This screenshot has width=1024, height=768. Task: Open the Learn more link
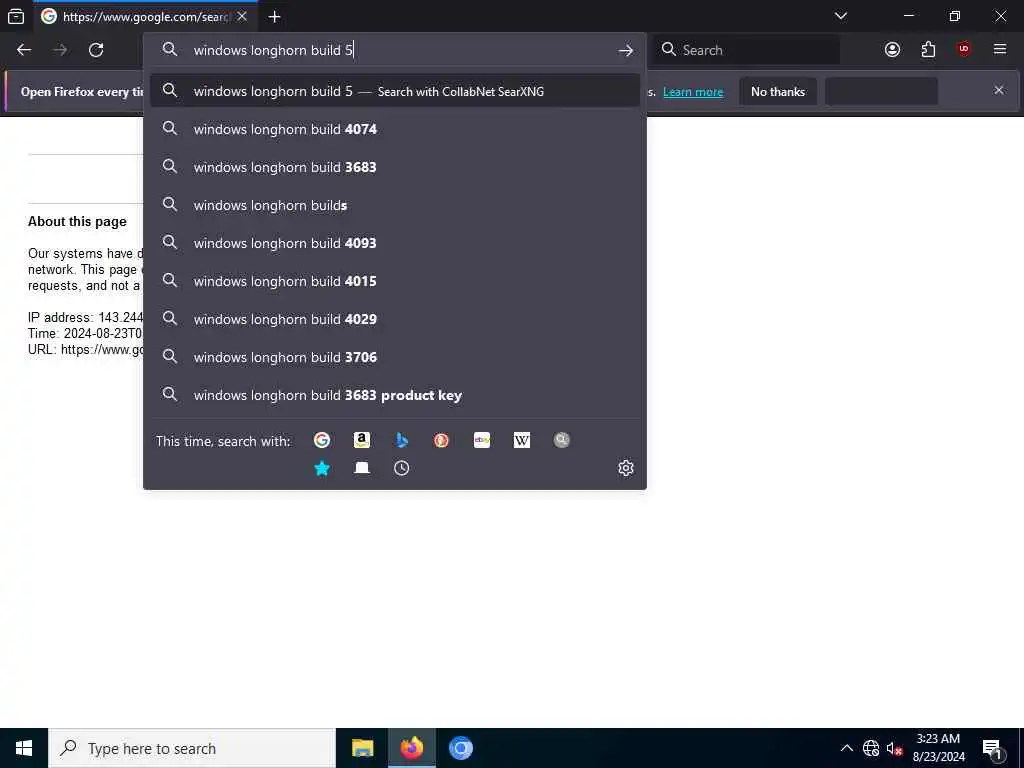click(693, 92)
